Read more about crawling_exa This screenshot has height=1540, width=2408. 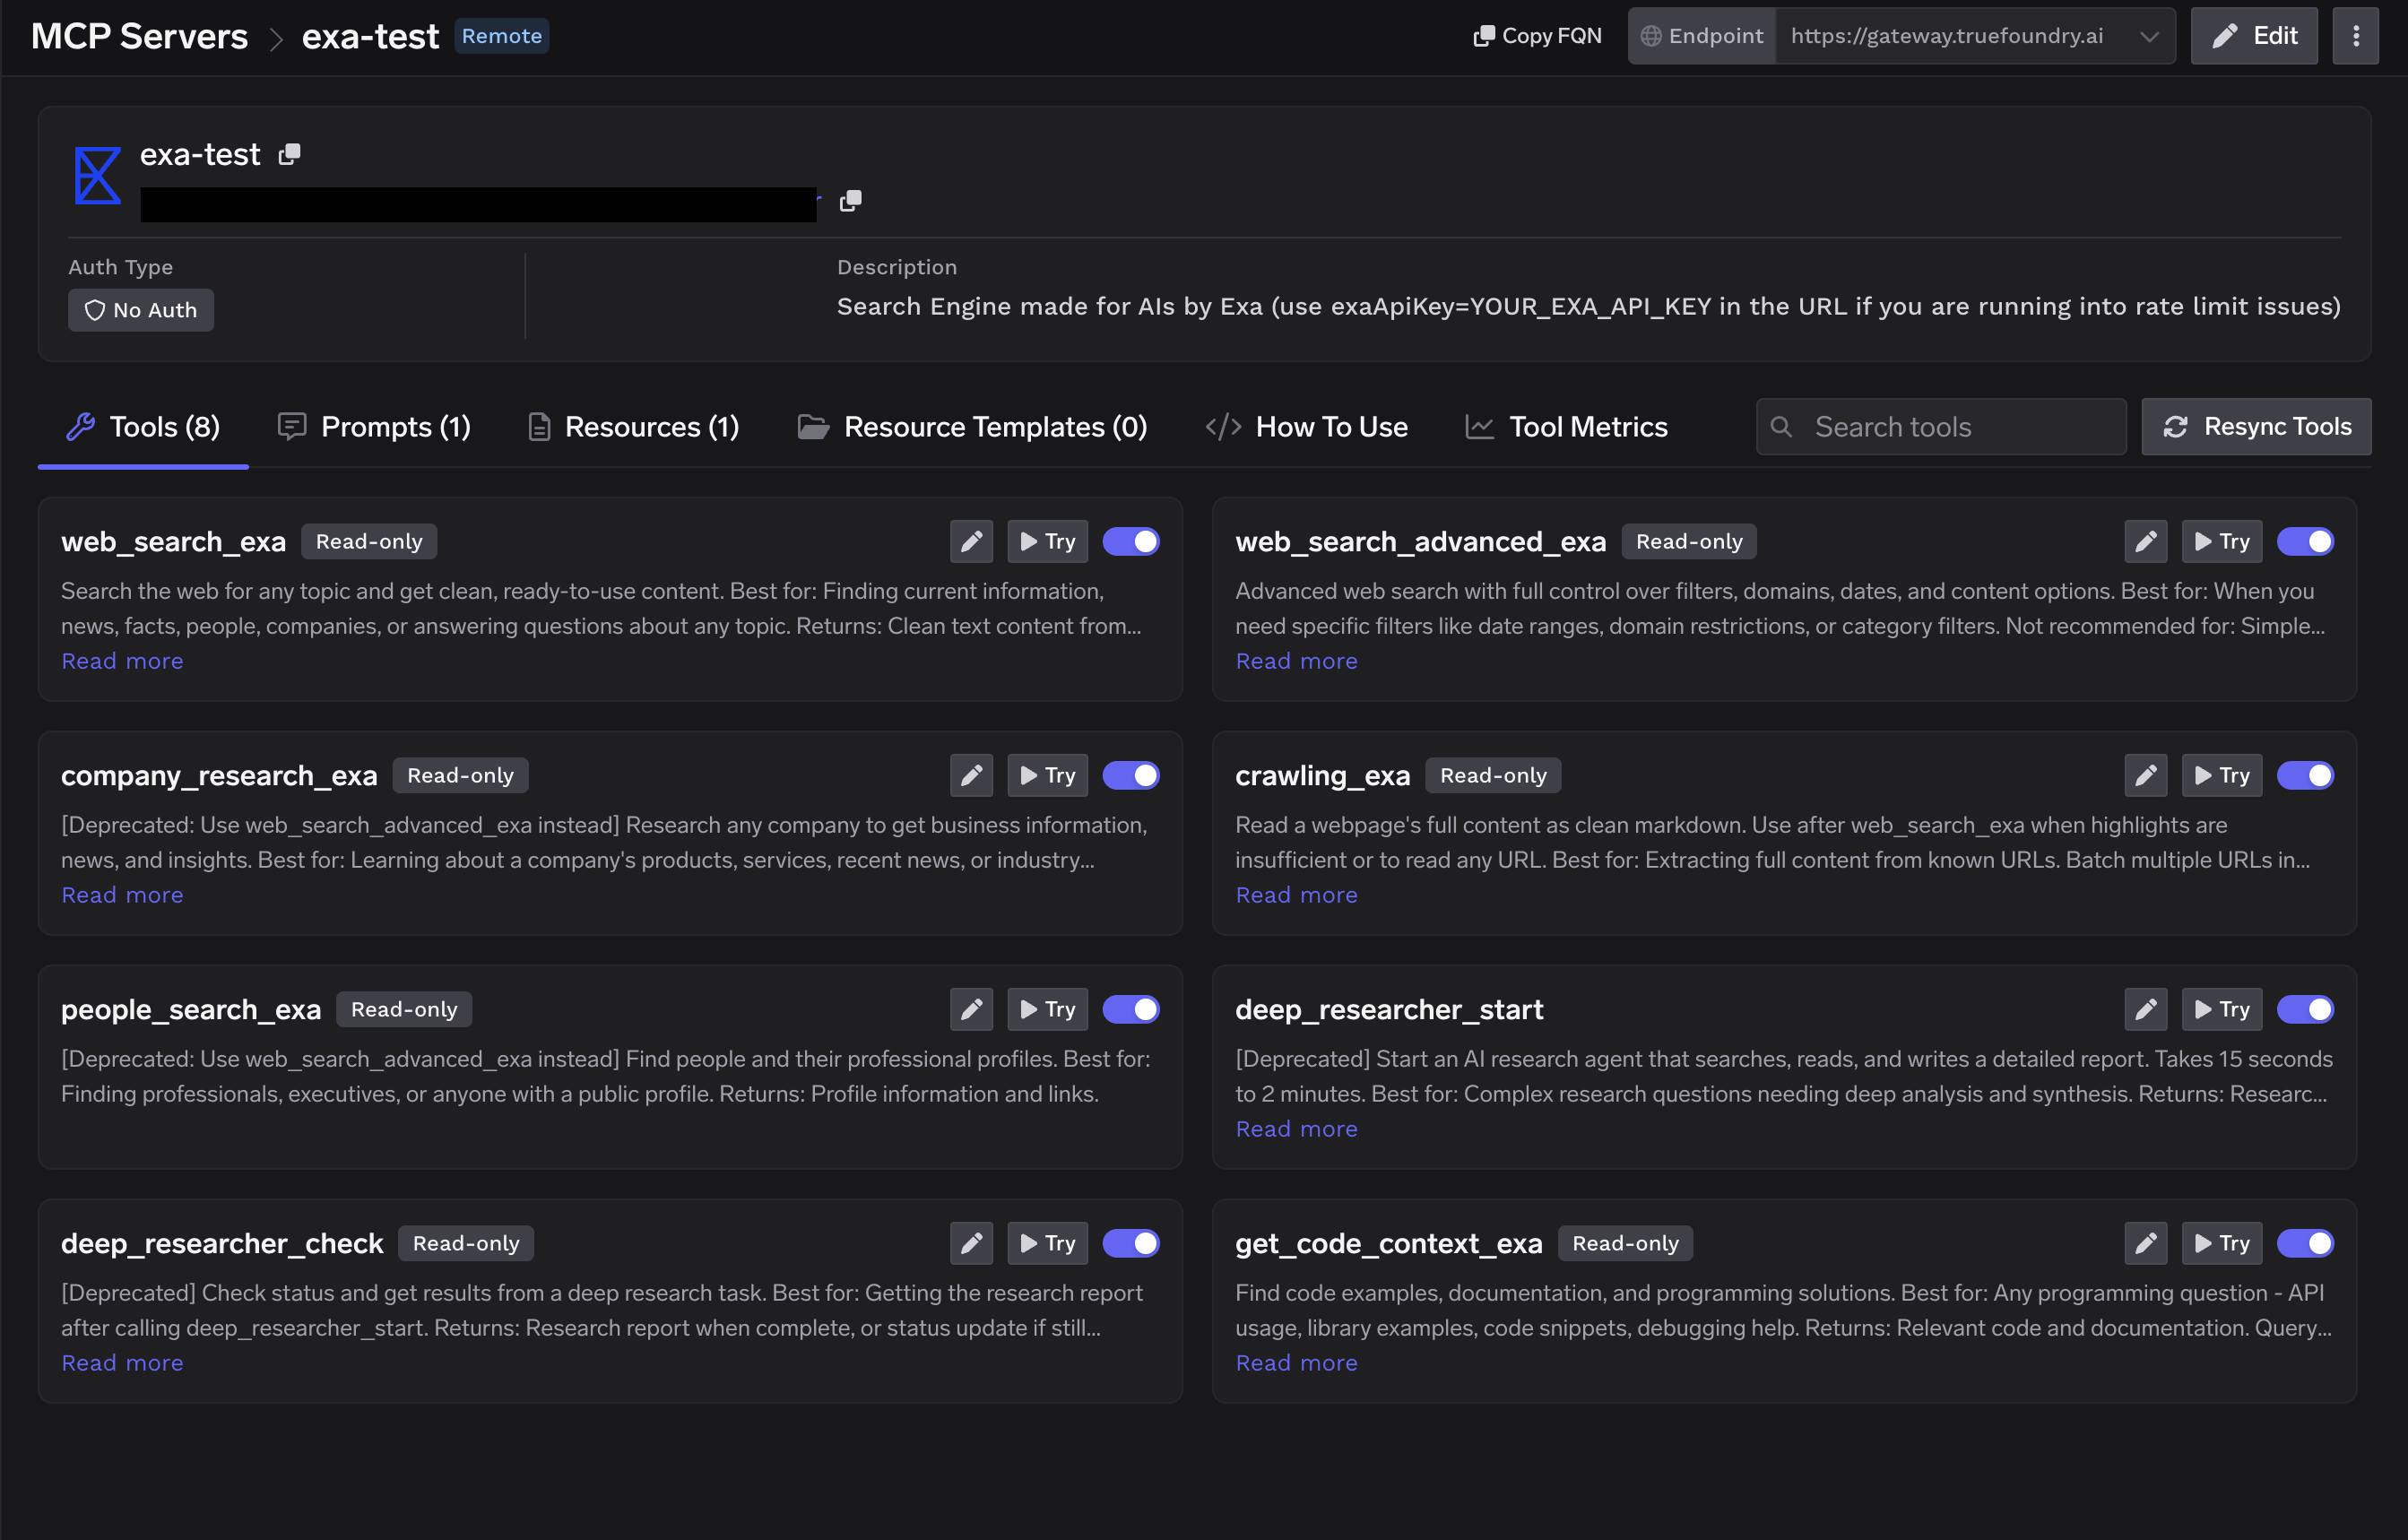(x=1296, y=895)
